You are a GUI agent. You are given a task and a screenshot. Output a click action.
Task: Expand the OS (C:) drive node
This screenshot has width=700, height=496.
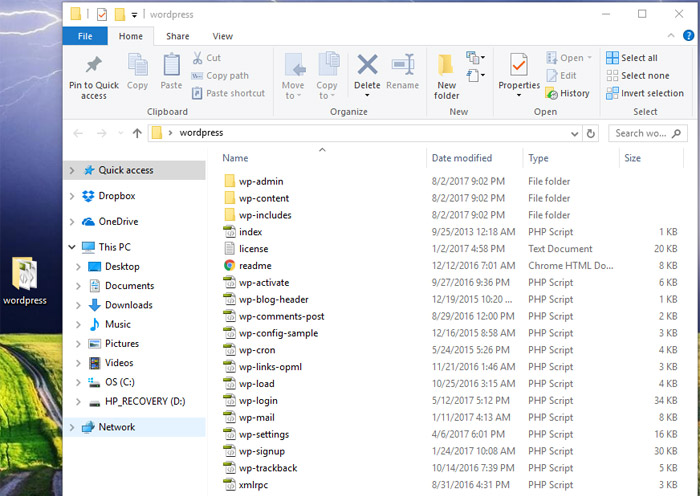79,382
